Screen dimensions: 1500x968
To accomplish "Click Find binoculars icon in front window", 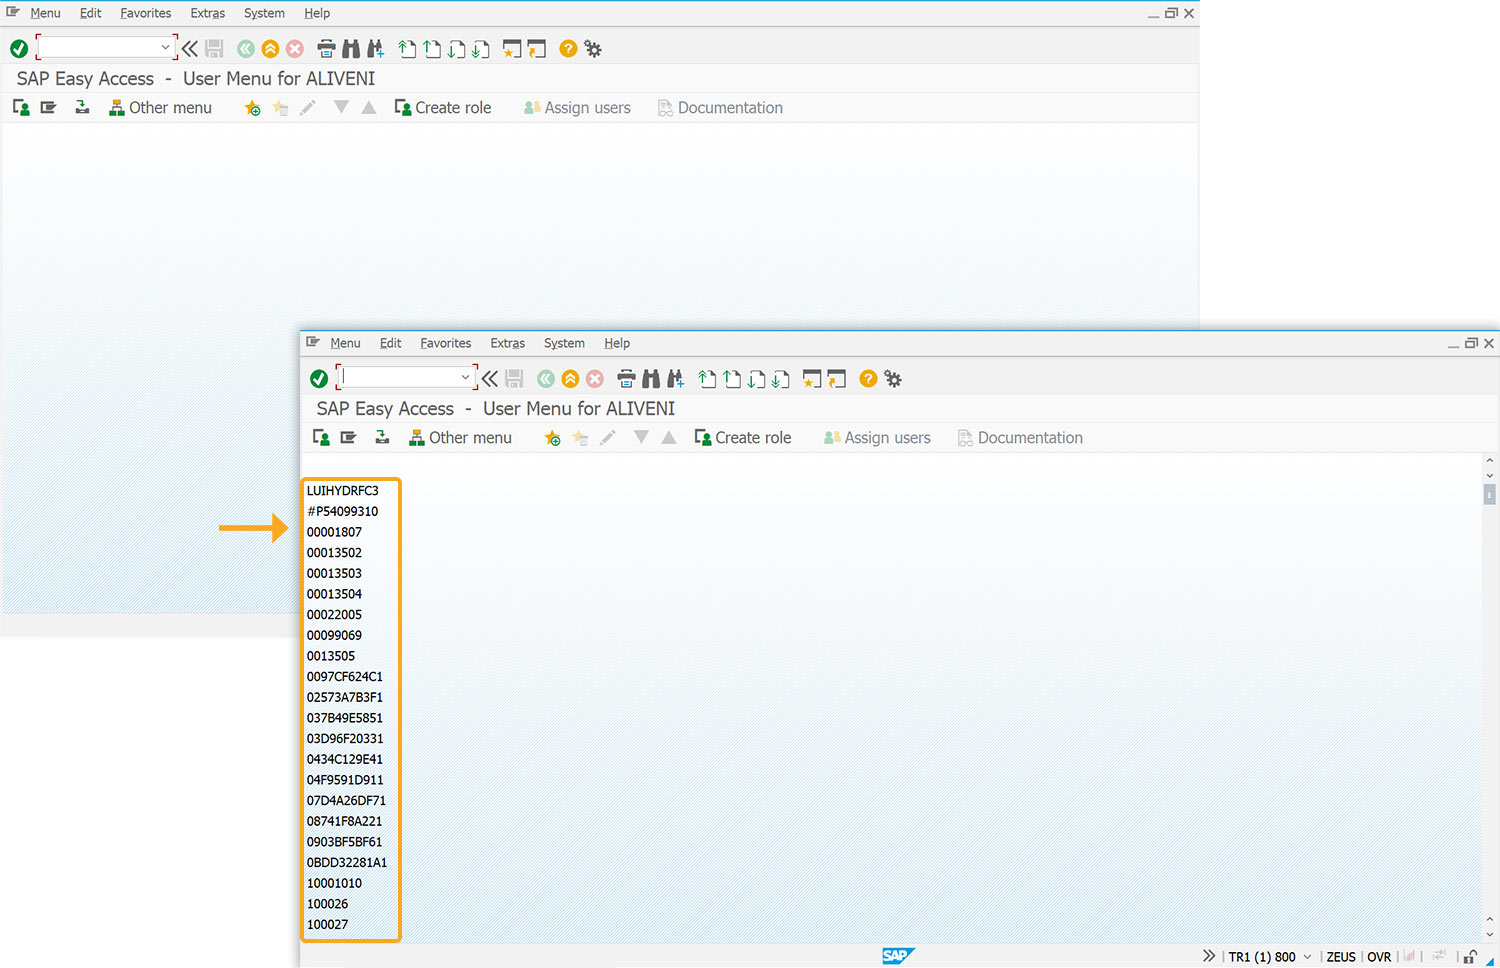I will click(x=651, y=379).
